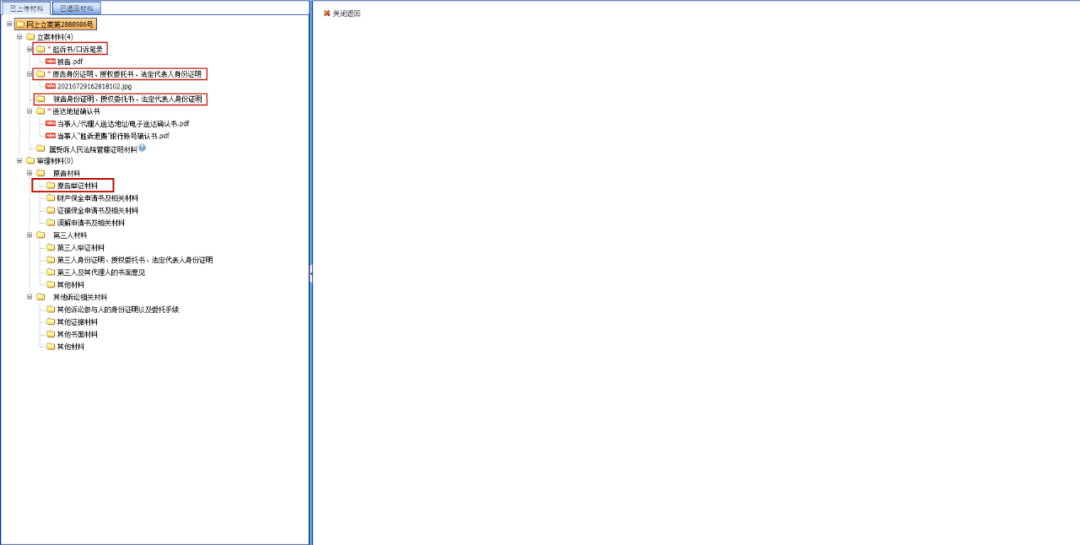Select 其他诉讼参与人的身份证明以及委托手续 folder
This screenshot has width=1080, height=545.
coord(118,309)
